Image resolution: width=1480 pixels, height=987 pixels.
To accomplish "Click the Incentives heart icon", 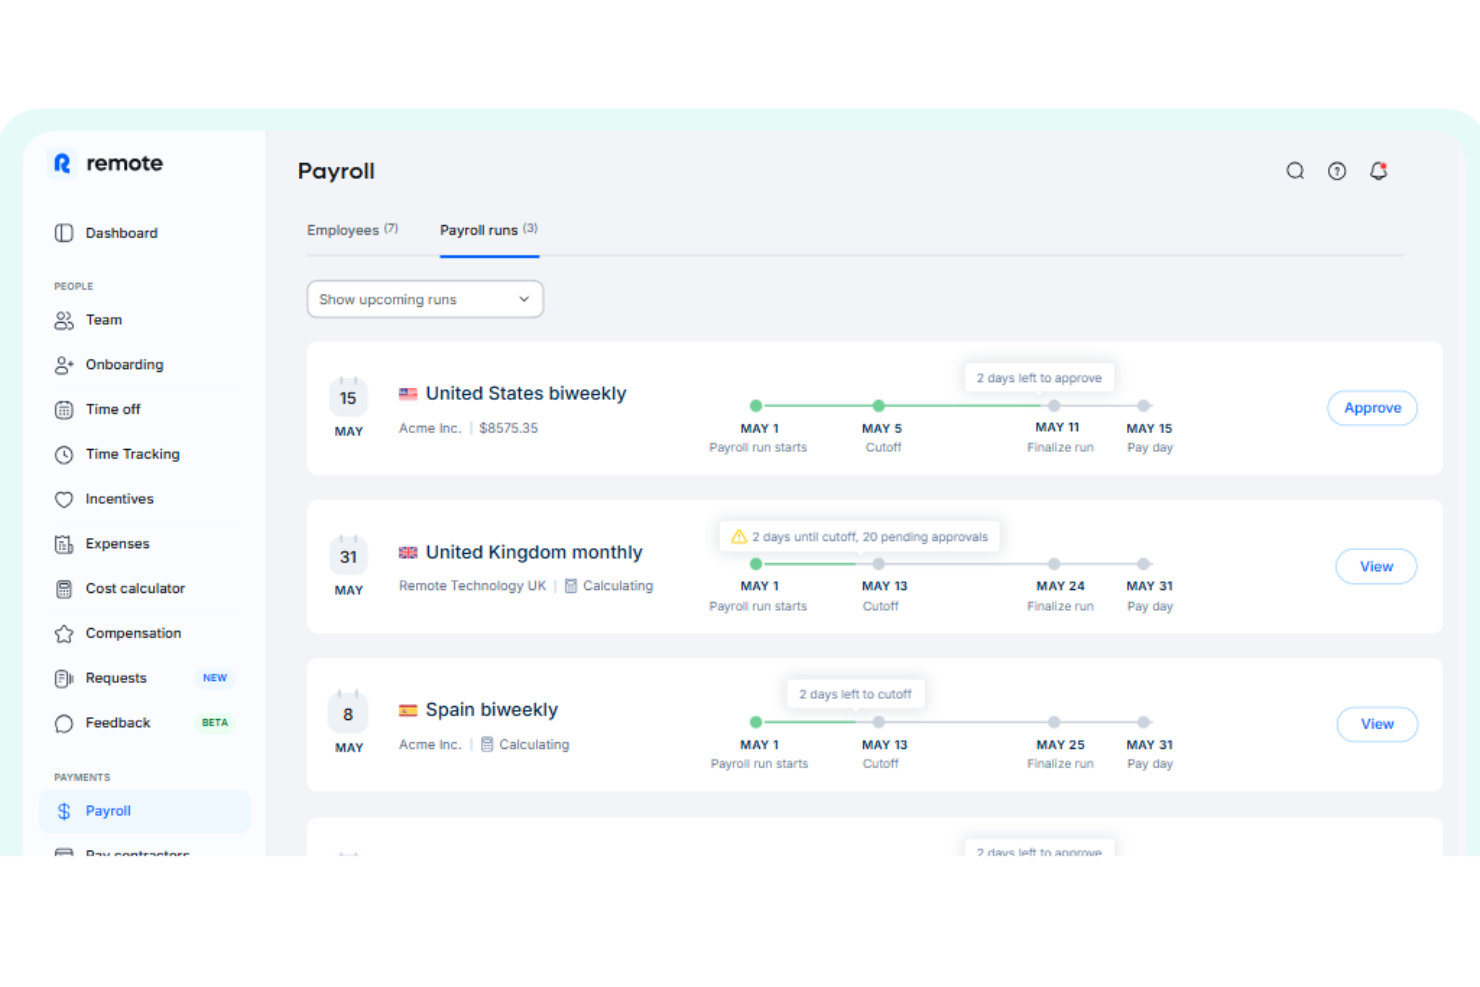I will tap(64, 499).
